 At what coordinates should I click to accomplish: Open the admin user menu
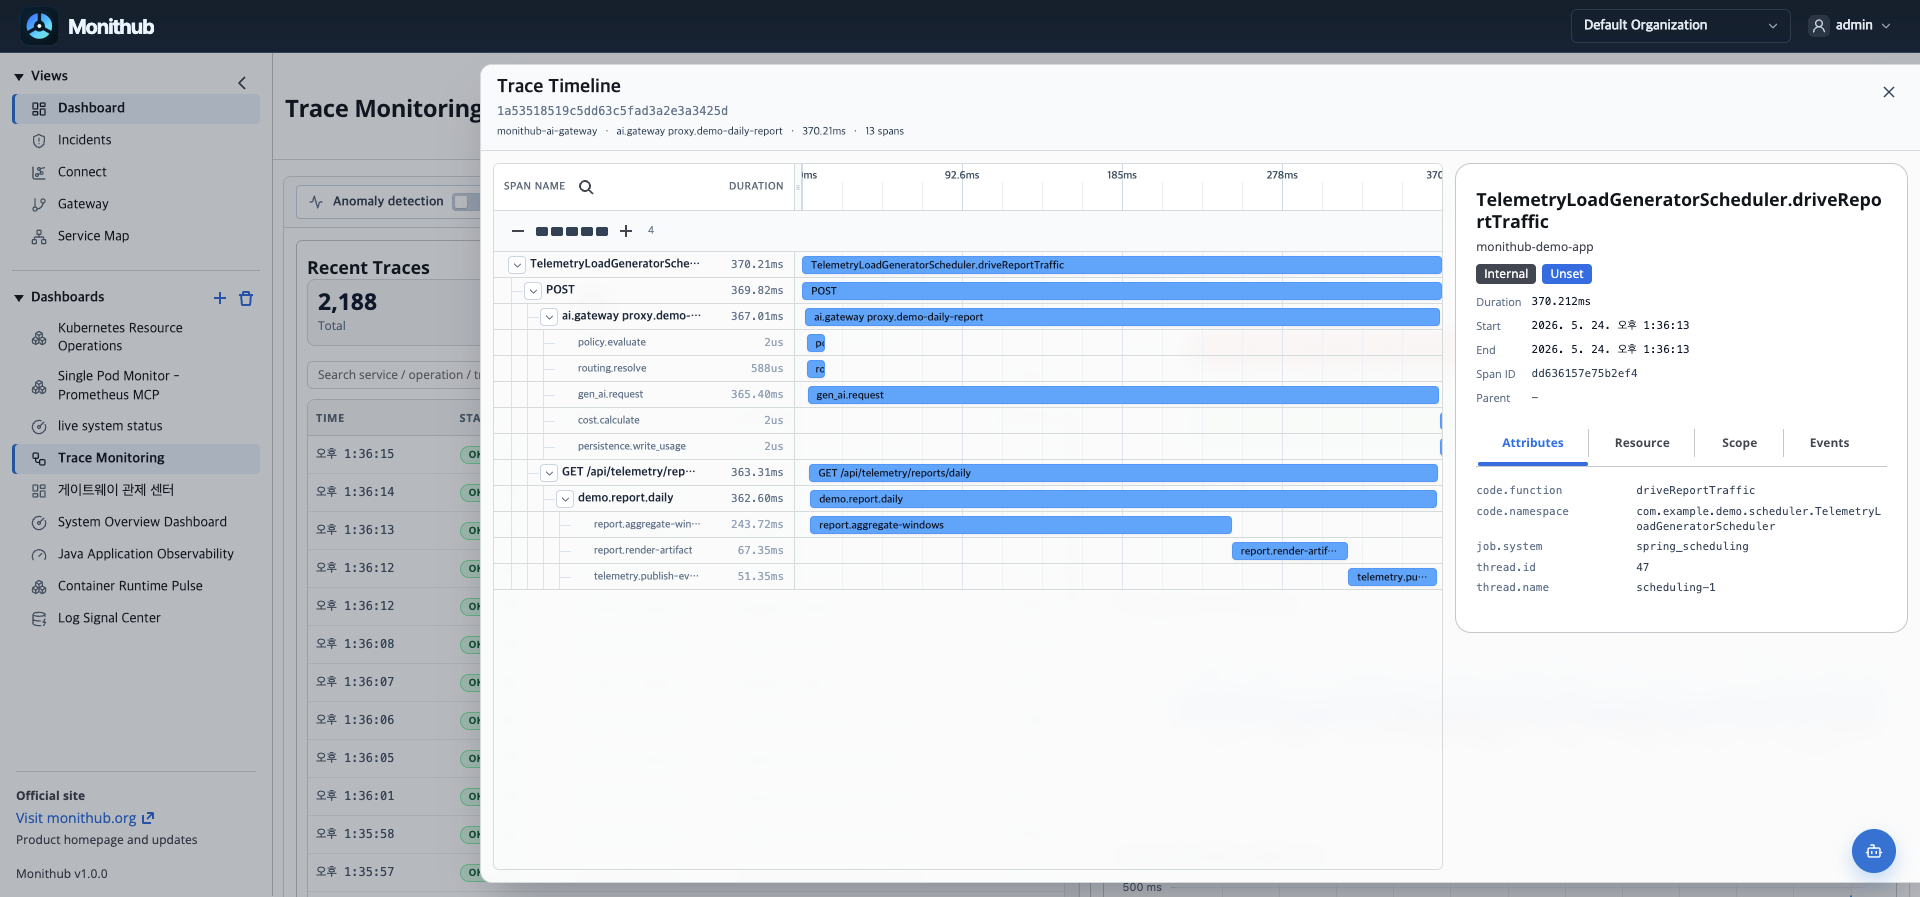pyautogui.click(x=1852, y=26)
